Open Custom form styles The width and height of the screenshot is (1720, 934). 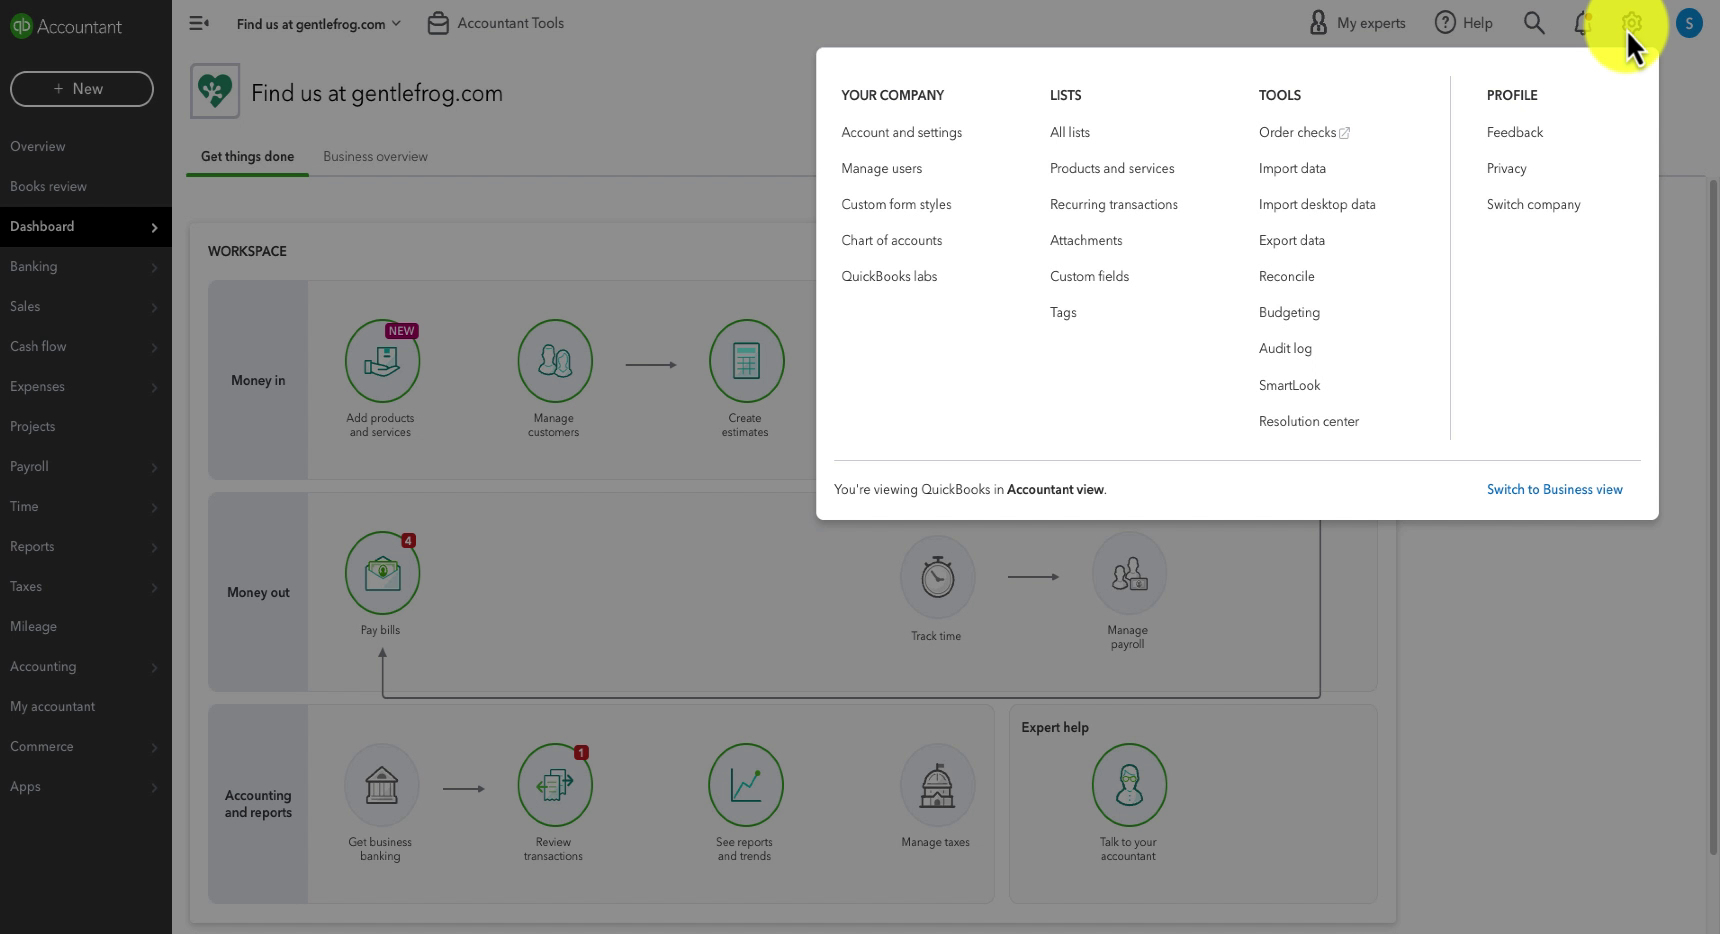(896, 204)
